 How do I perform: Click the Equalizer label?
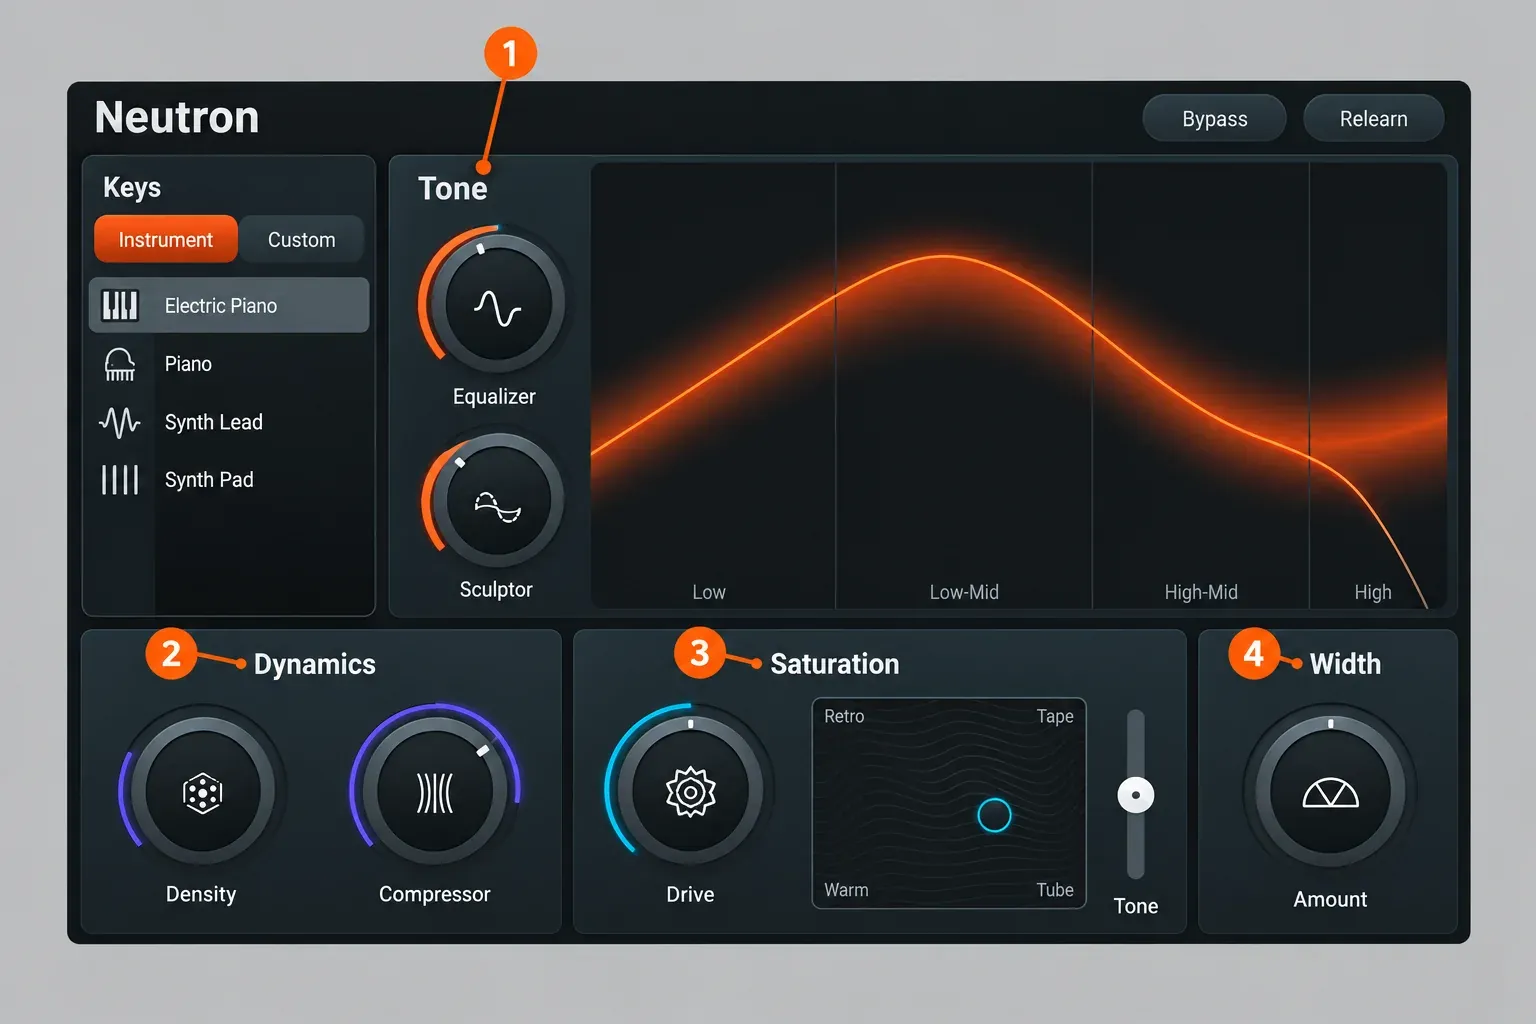point(494,397)
